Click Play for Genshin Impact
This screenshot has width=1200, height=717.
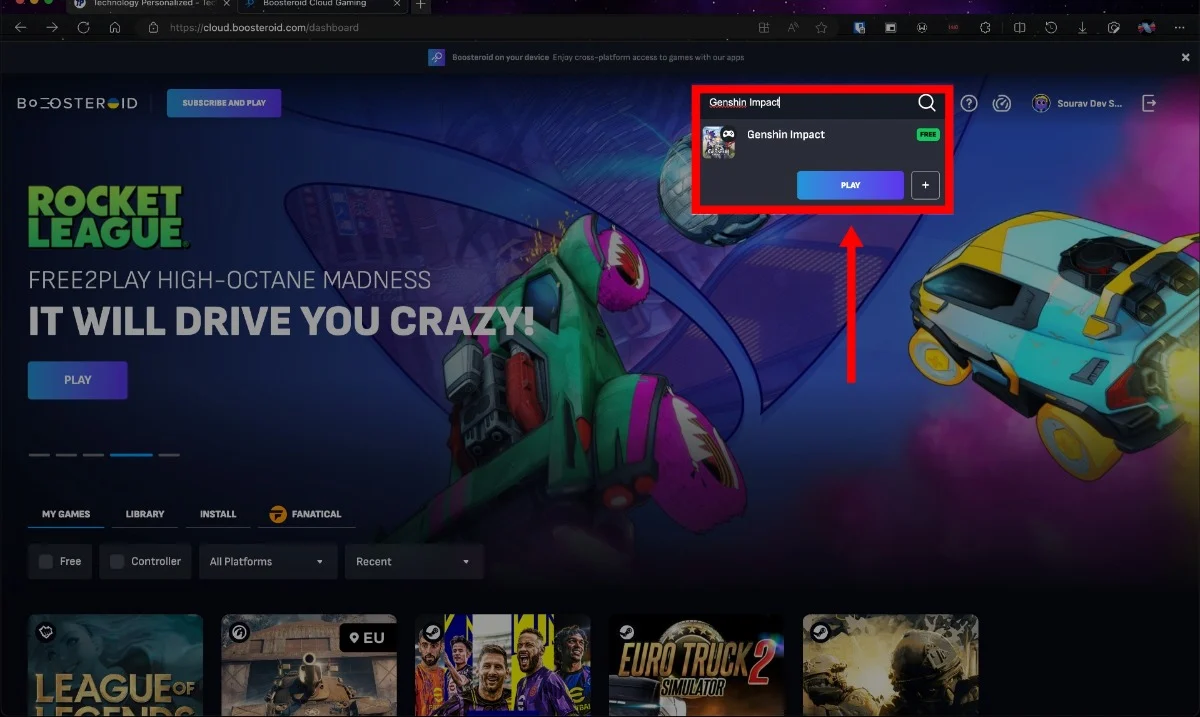[850, 185]
